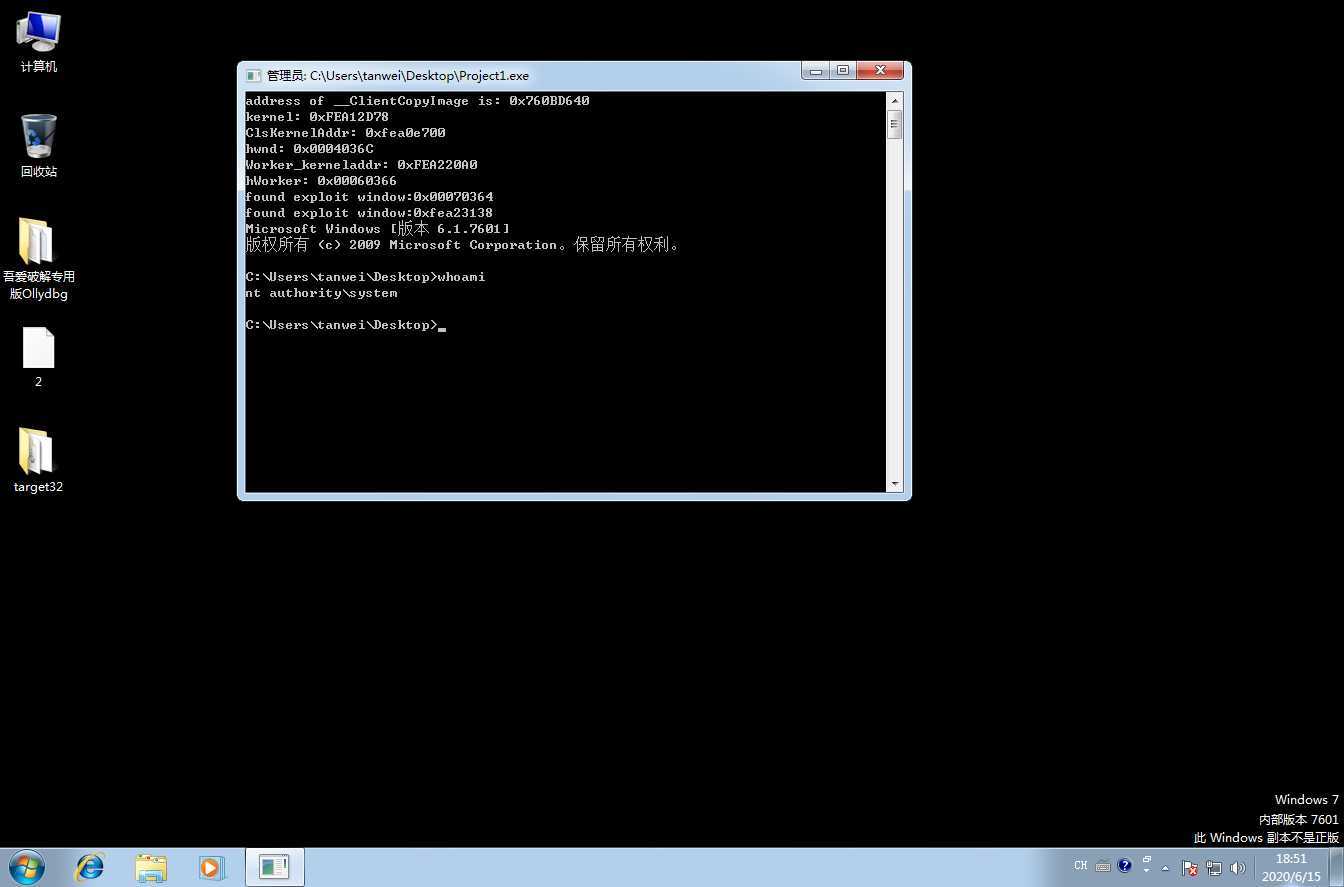
Task: Click the 'hwnd: 0x0004036C' line
Action: 309,149
